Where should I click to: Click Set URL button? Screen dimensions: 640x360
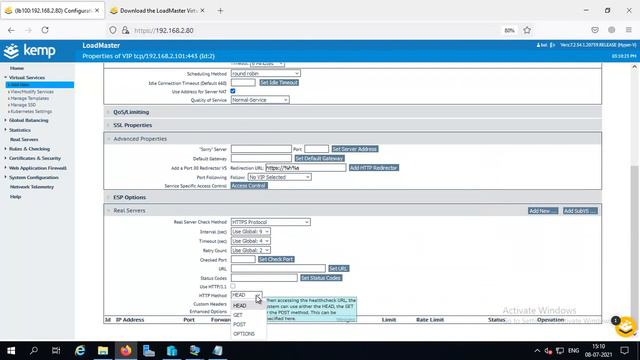[338, 269]
